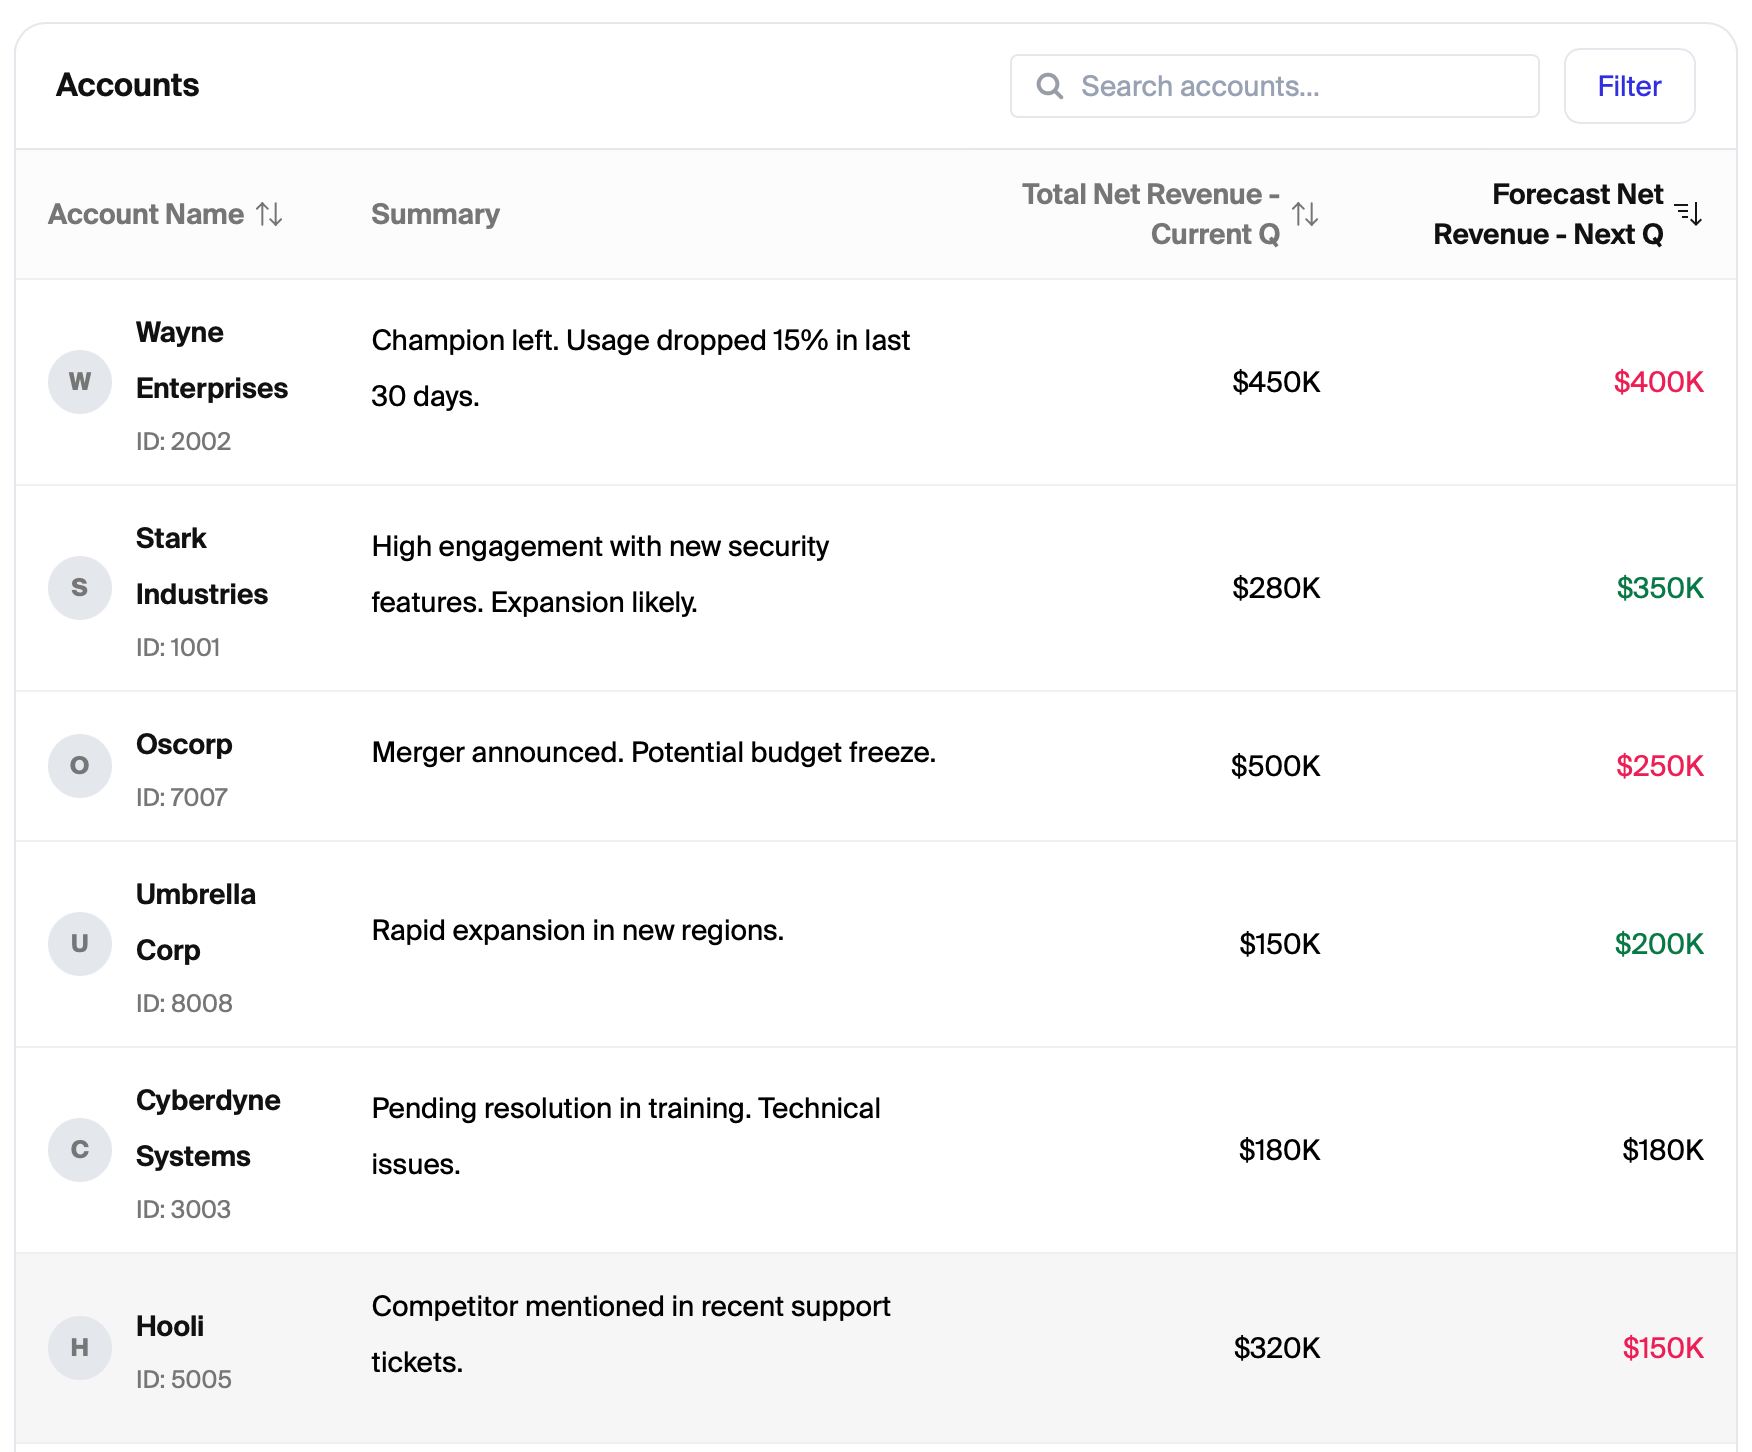Screen dimensions: 1752x1452
Task: Click Umbrella Corp's $200K forecast value
Action: click(x=1659, y=944)
